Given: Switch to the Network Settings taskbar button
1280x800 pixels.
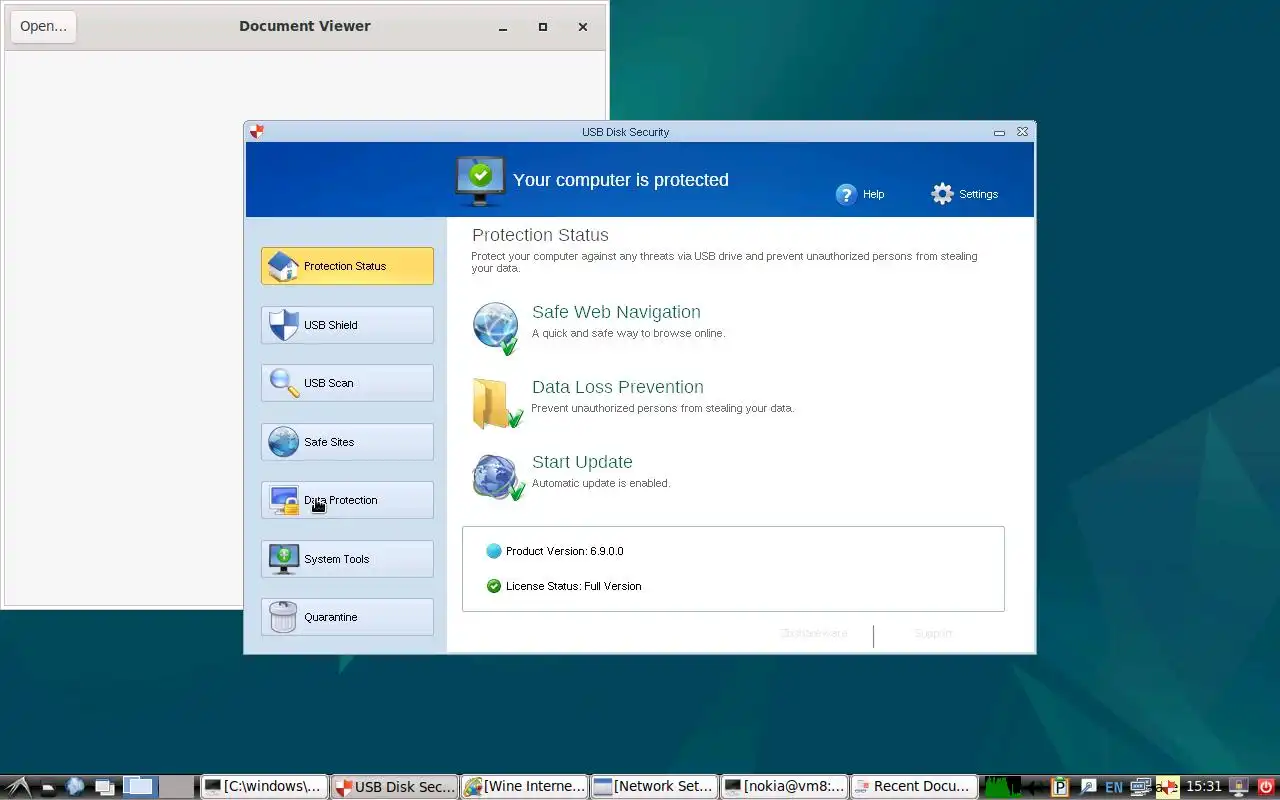Looking at the screenshot, I should click(654, 787).
